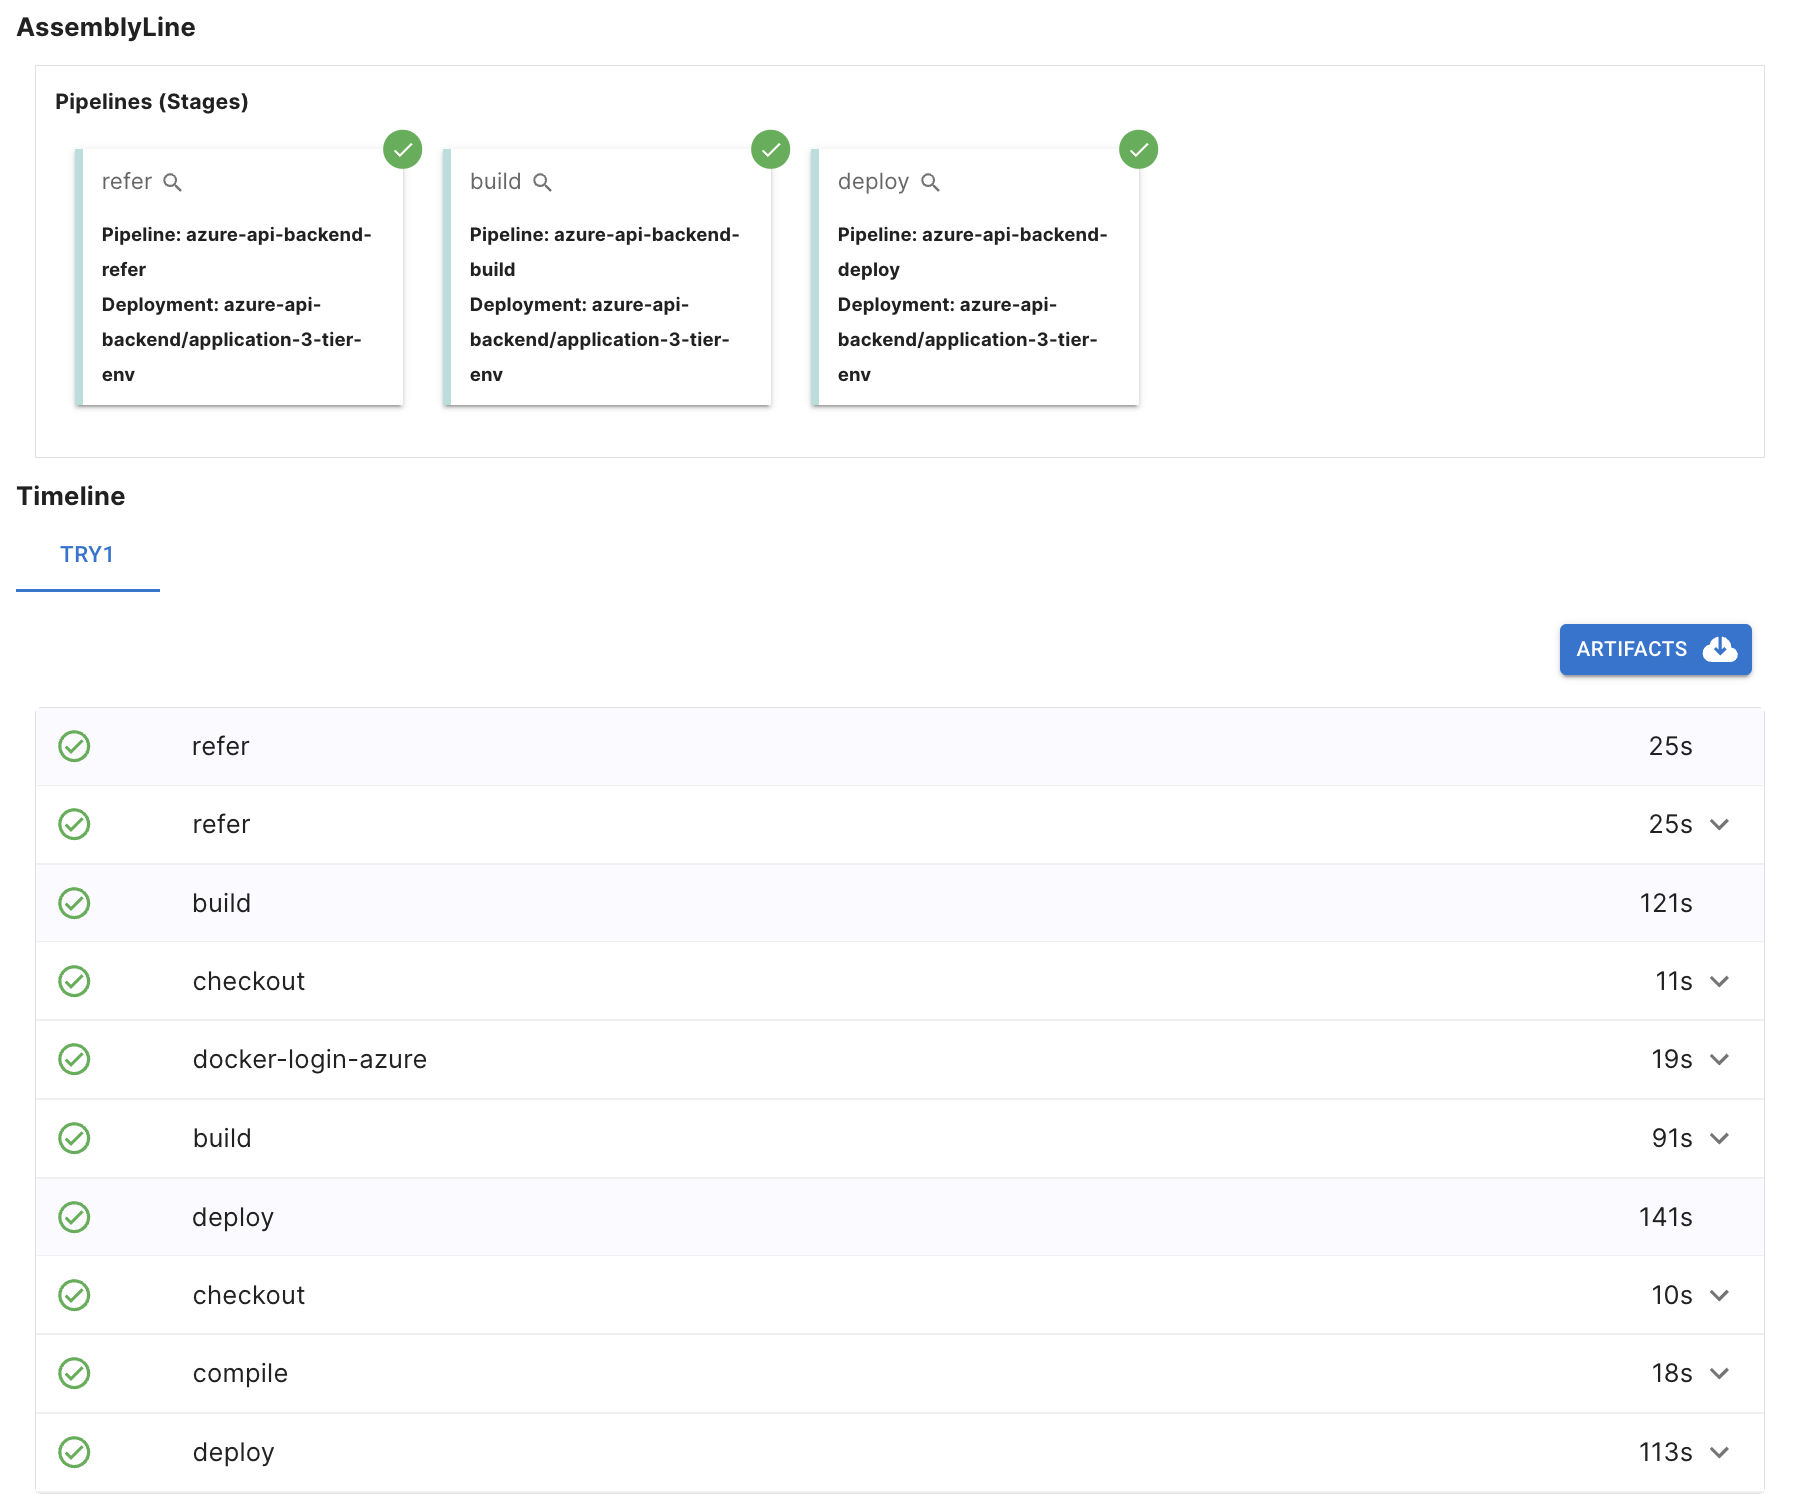This screenshot has width=1796, height=1510.
Task: Switch to the TRY1 timeline tab
Action: coord(87,555)
